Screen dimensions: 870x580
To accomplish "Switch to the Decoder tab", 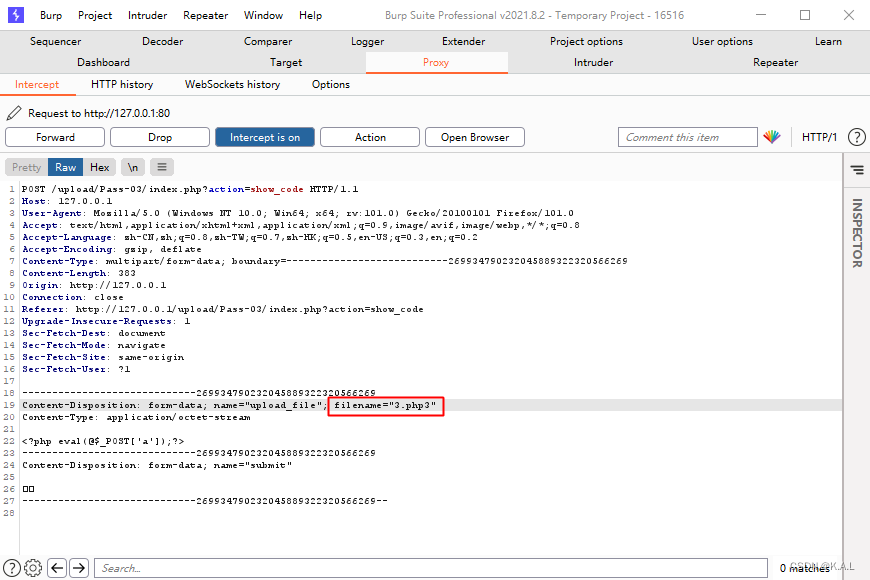I will tap(162, 41).
